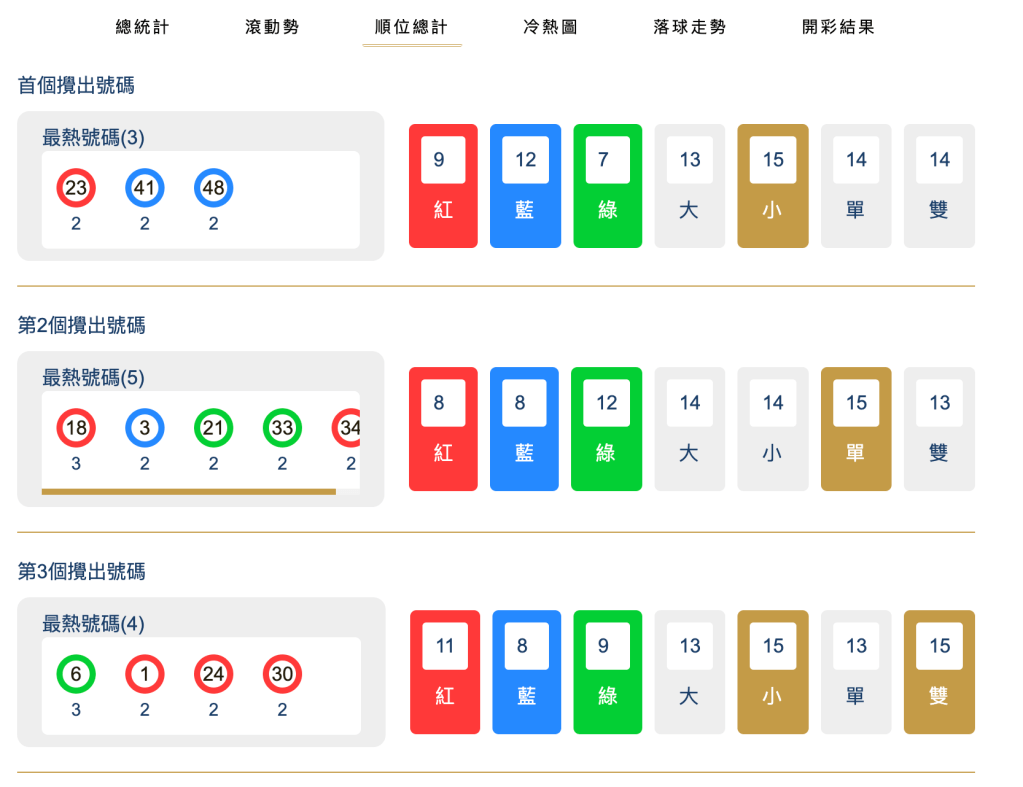The image size is (1023, 787).
Task: Click green ball 21 hot number
Action: (x=212, y=428)
